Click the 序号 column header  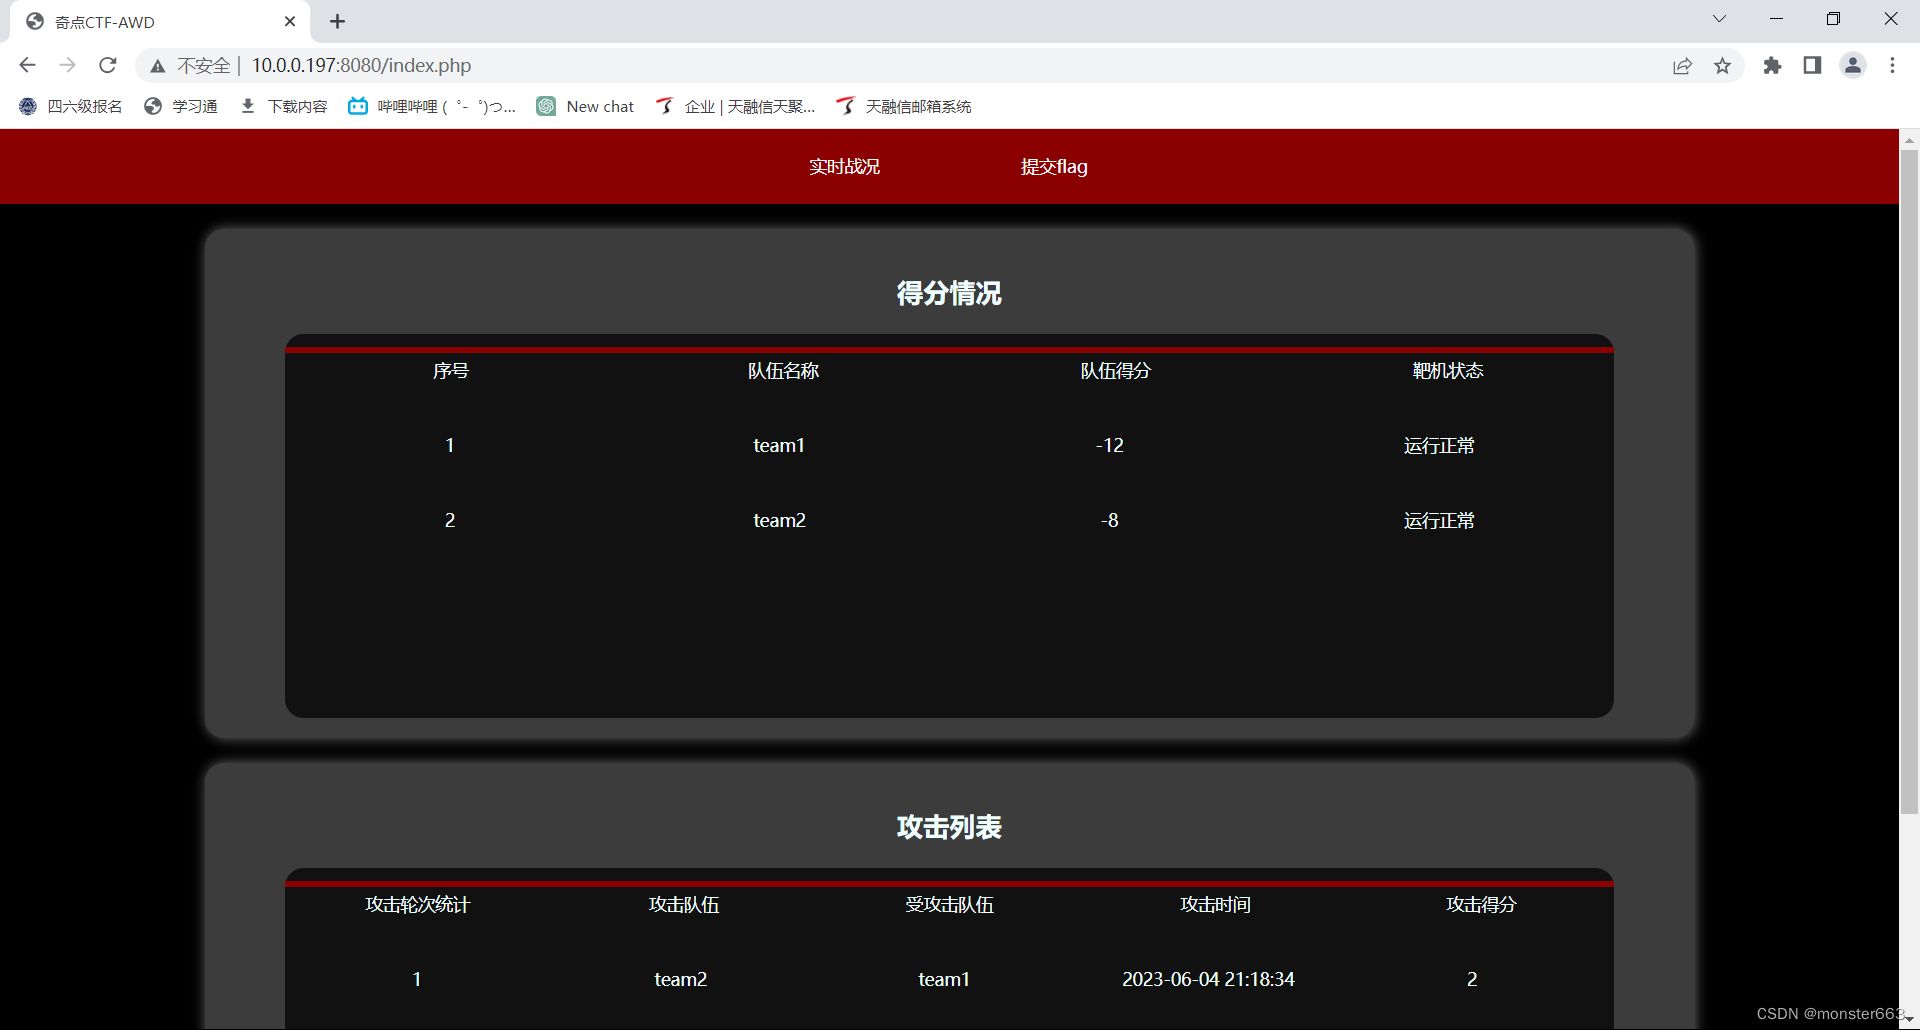click(451, 371)
